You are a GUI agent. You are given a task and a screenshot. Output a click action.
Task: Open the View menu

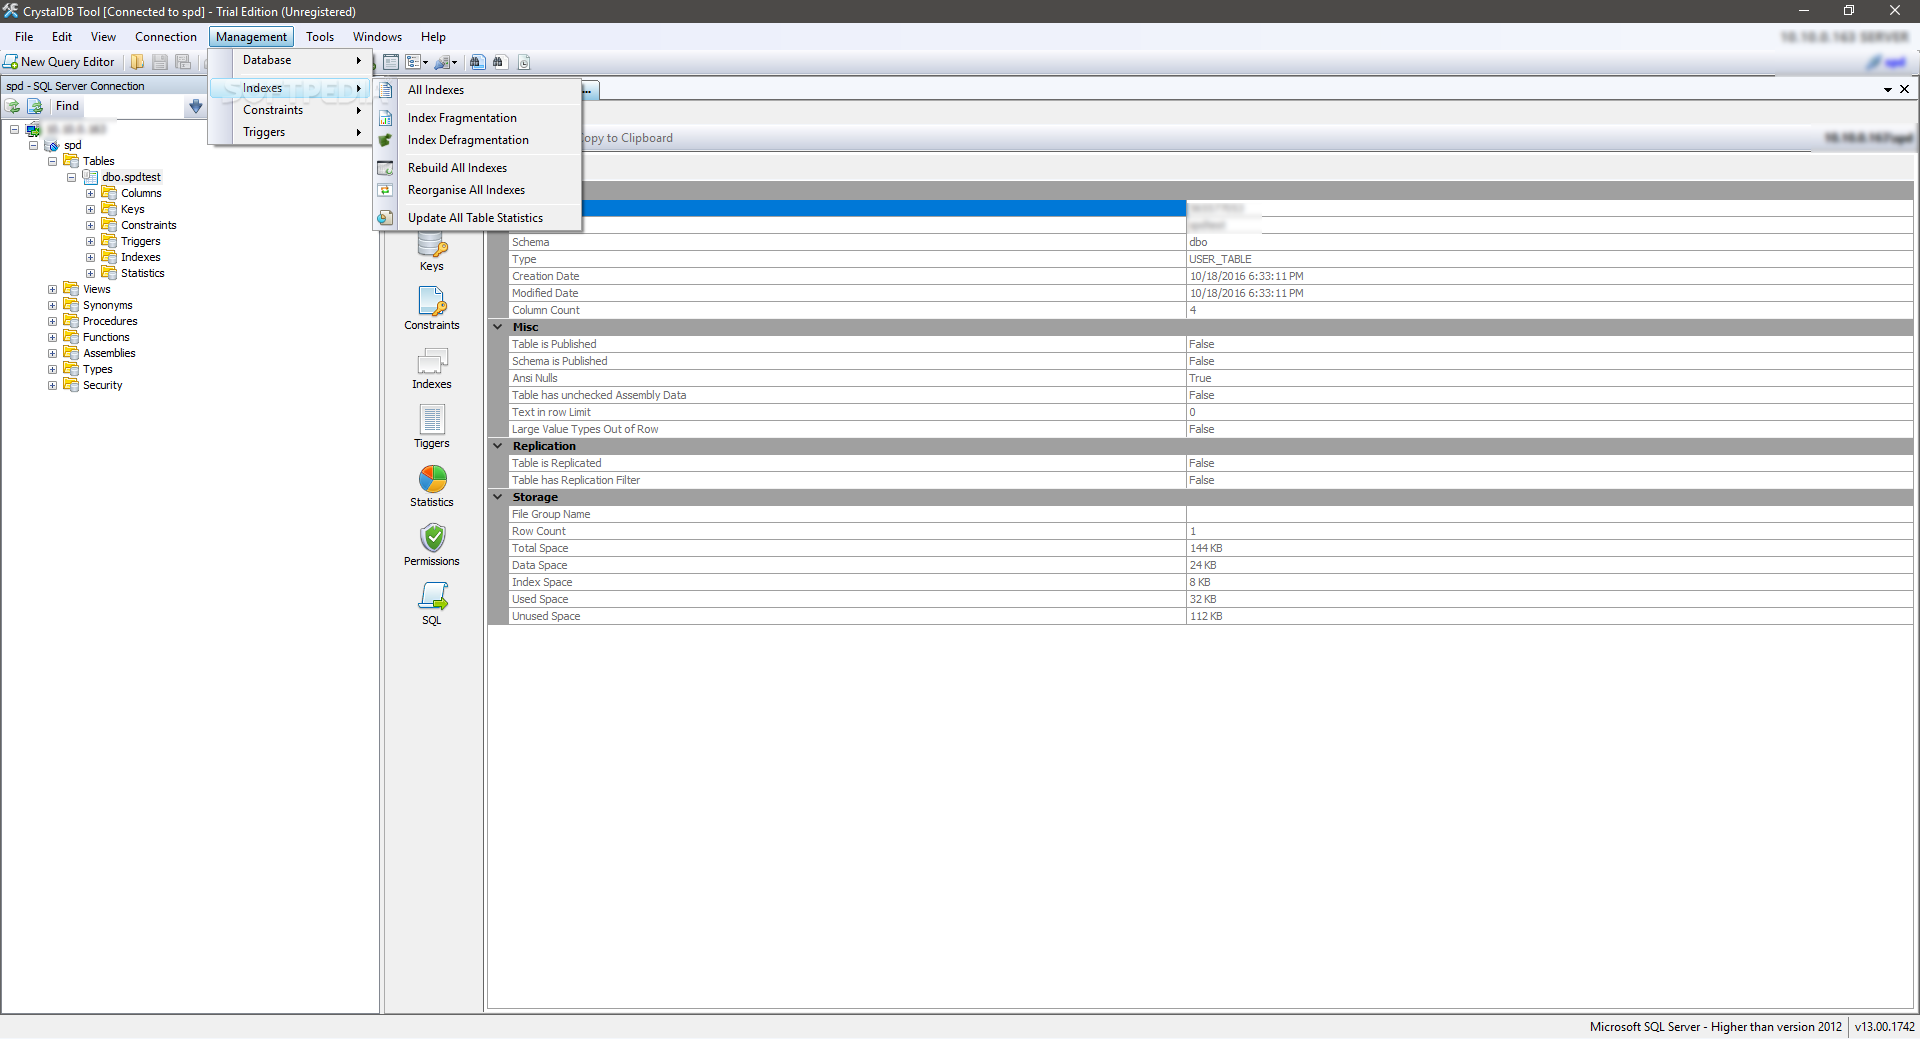(x=103, y=37)
